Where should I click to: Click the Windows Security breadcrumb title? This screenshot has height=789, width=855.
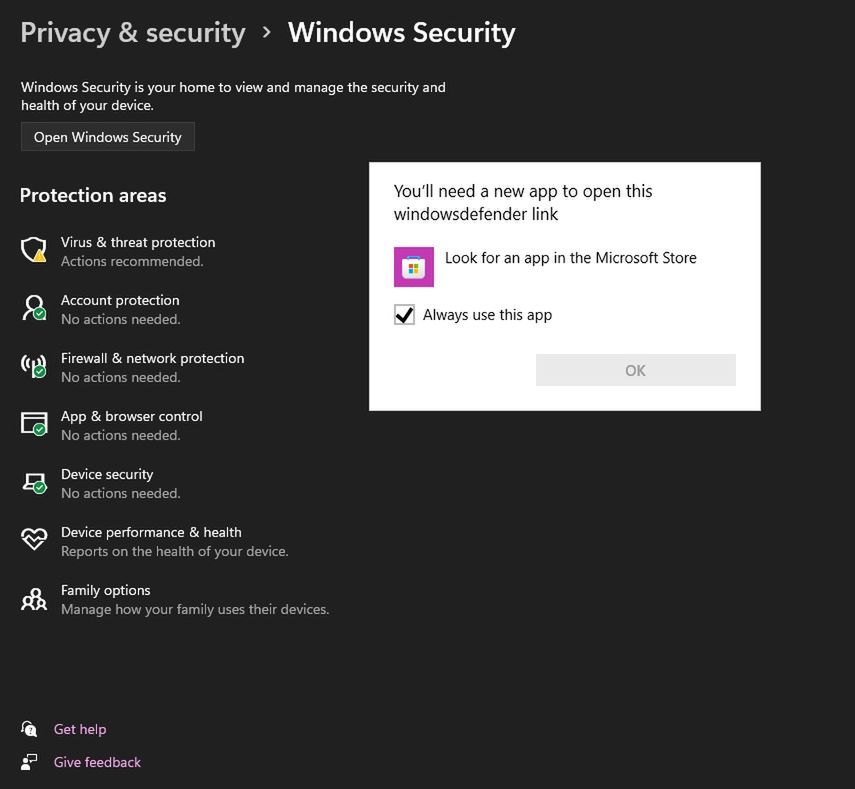pos(401,32)
